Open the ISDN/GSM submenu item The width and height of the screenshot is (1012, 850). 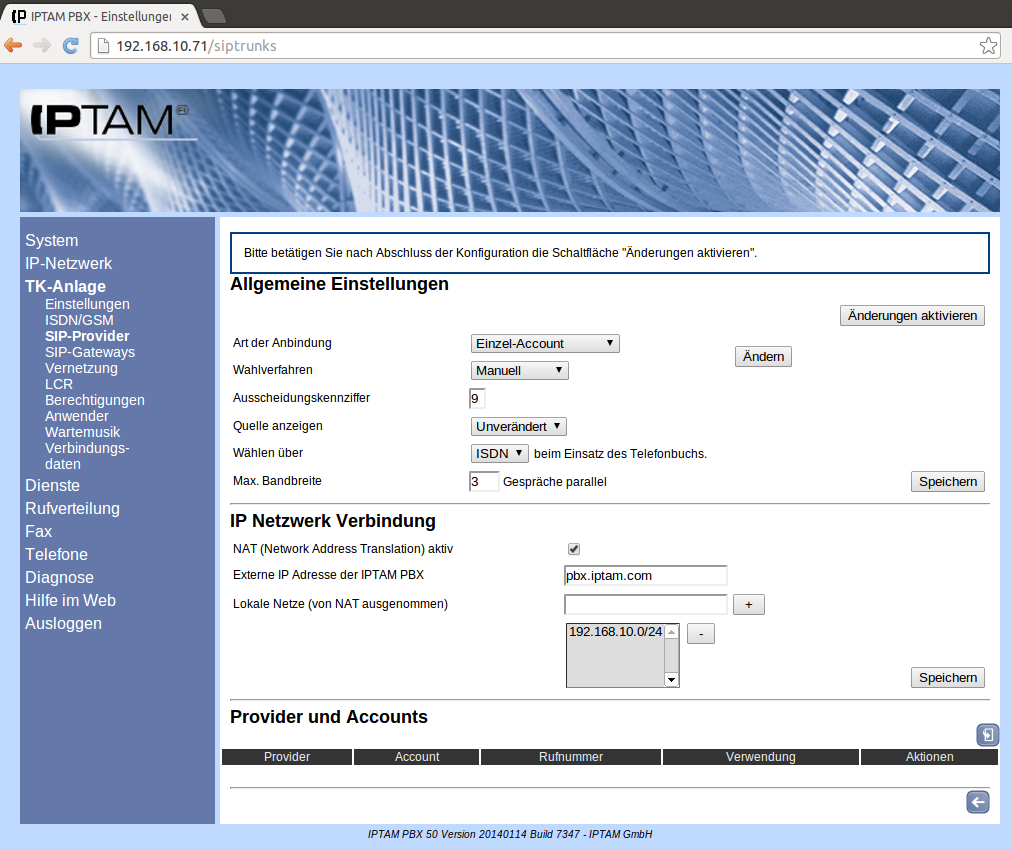pos(79,320)
